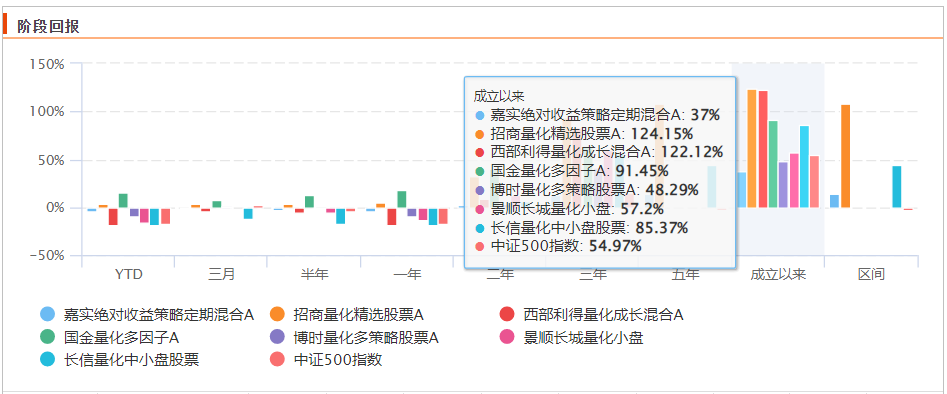Screen dimensions: 947x394
Task: Select the 三月 period label
Action: 222,274
